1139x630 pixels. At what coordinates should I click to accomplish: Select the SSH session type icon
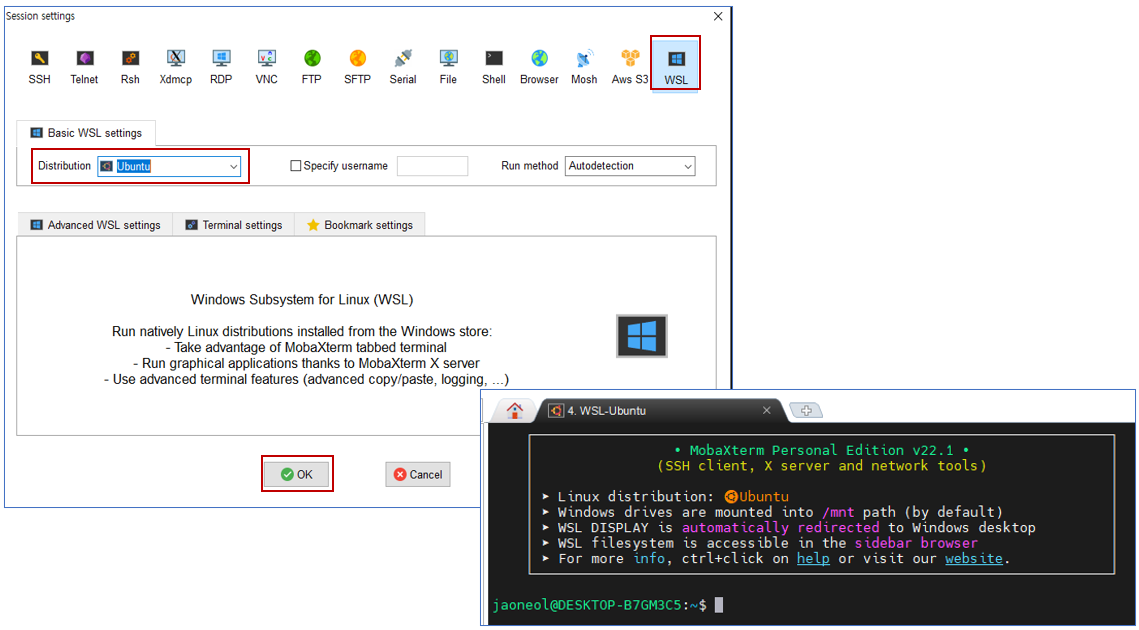(39, 67)
